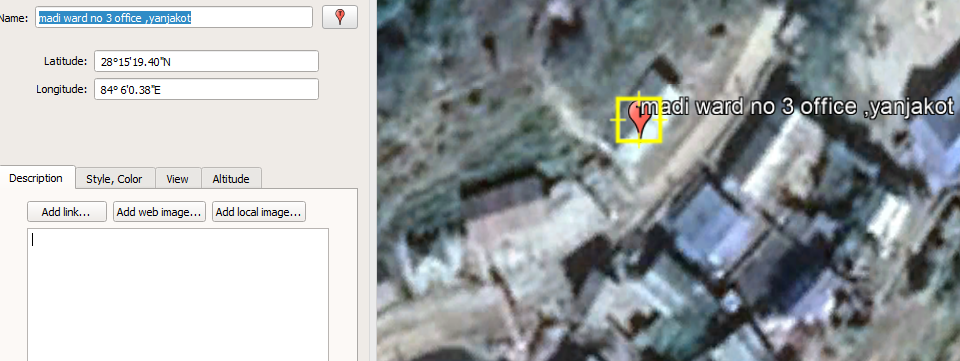Click the highlighted text in Name field

point(115,18)
